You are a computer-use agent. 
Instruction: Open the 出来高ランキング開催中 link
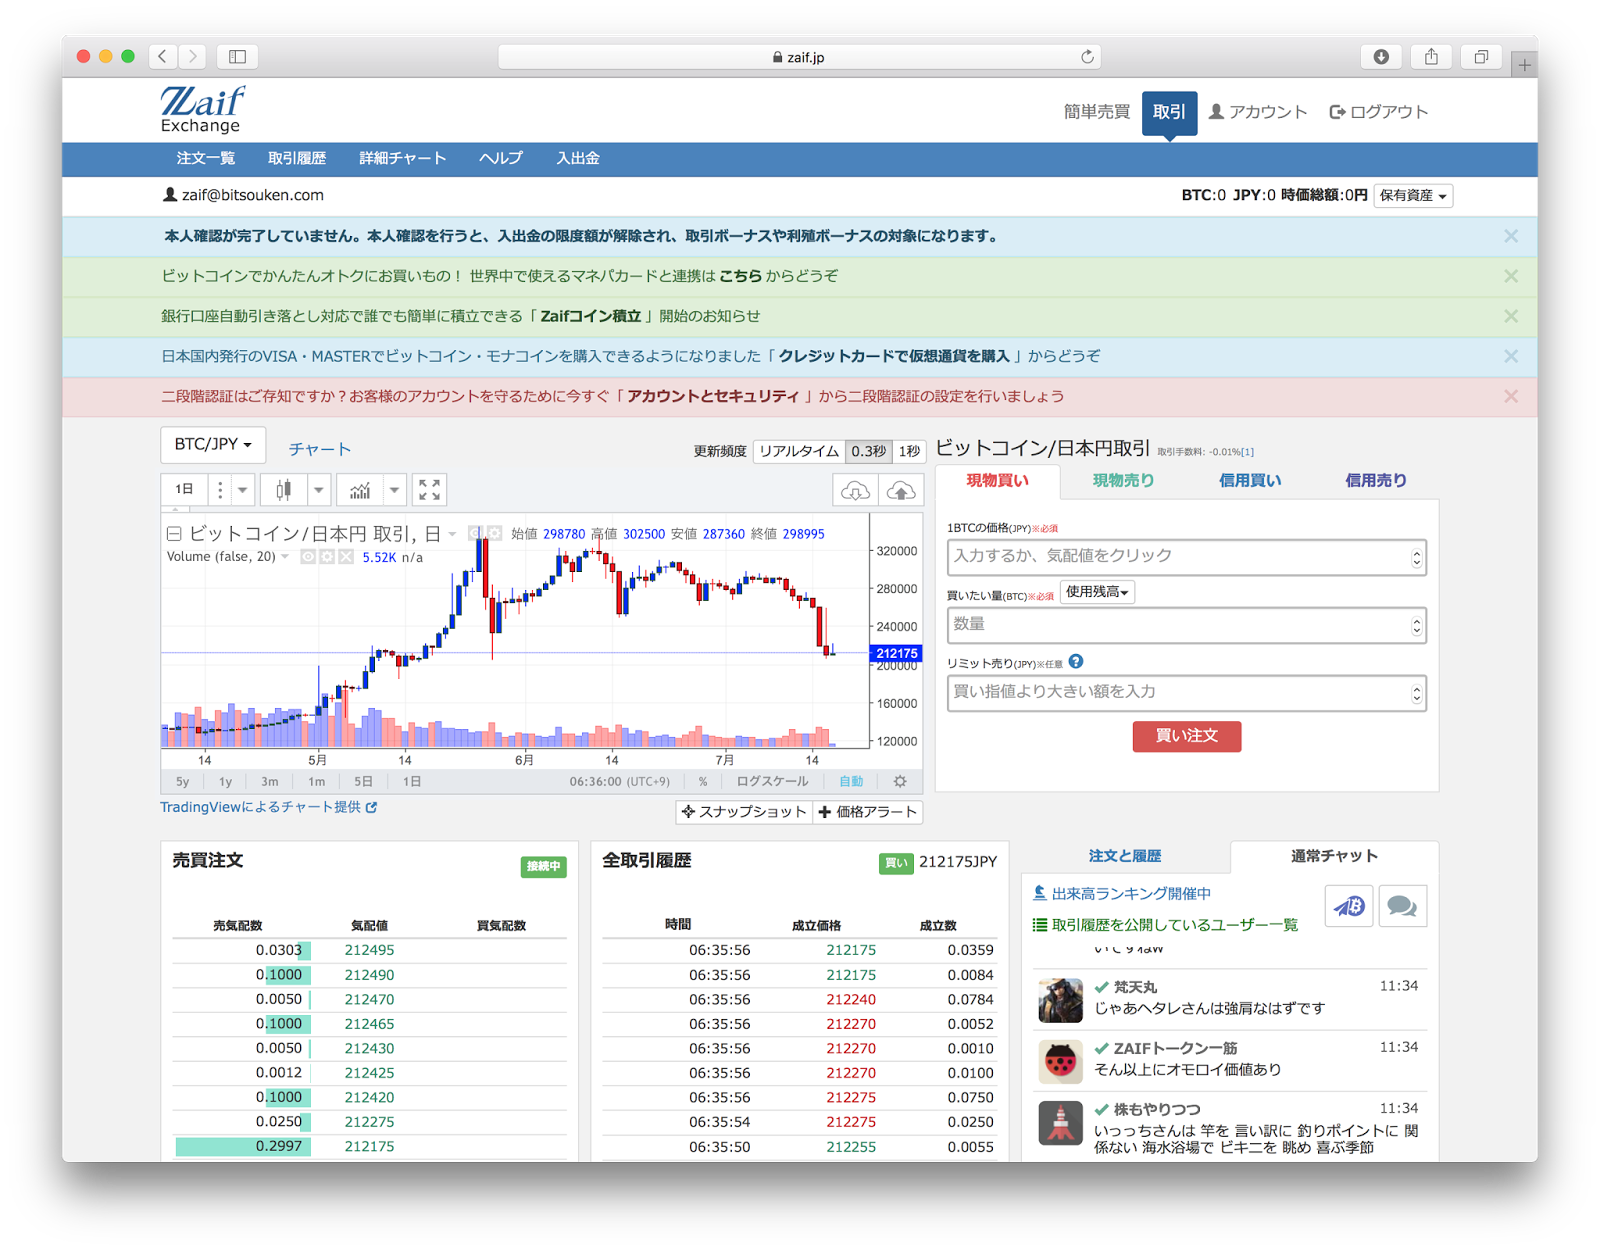tap(1122, 893)
